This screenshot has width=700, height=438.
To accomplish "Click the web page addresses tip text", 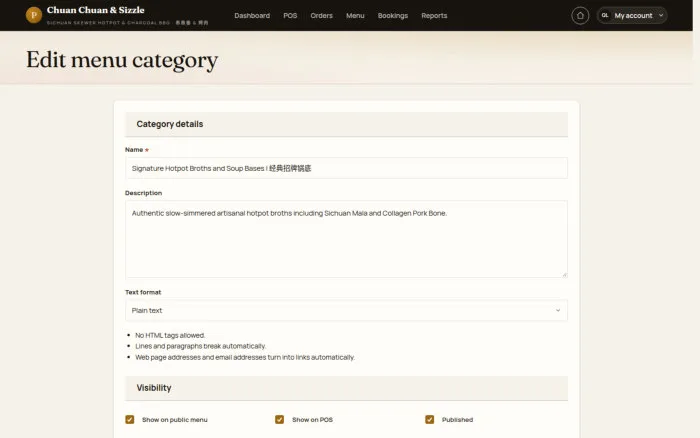I will 245,357.
